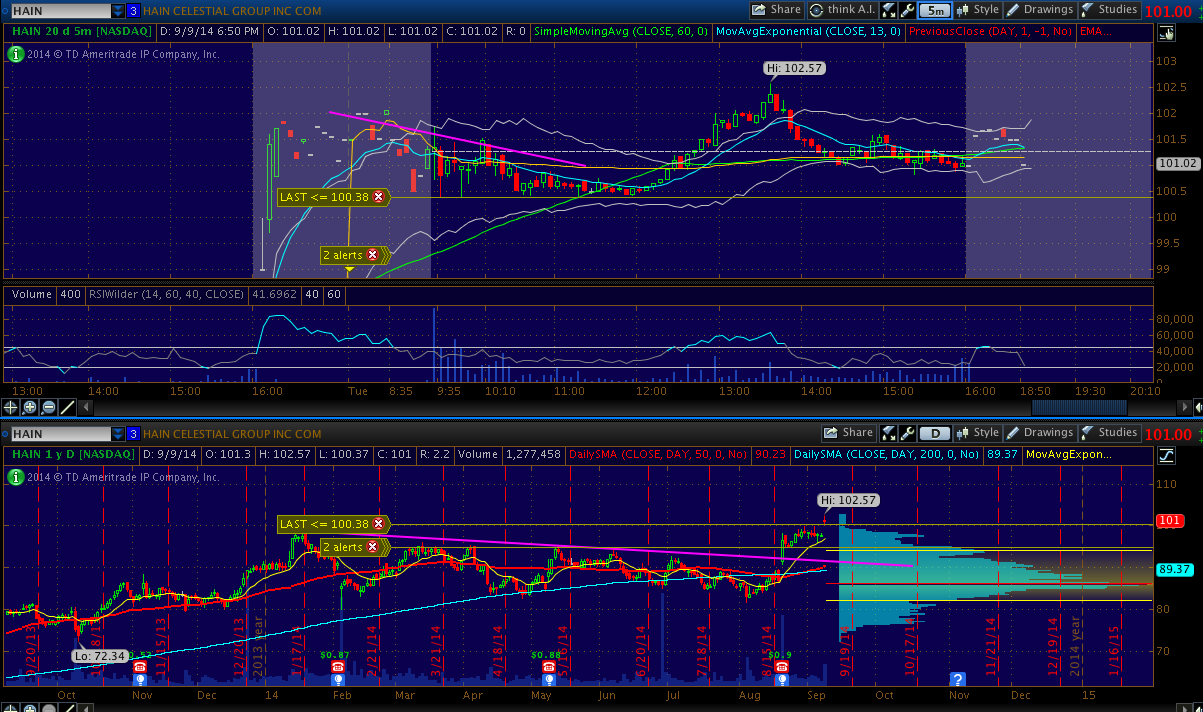Zoom out with the magnifier minus icon
The width and height of the screenshot is (1203, 712).
click(48, 407)
